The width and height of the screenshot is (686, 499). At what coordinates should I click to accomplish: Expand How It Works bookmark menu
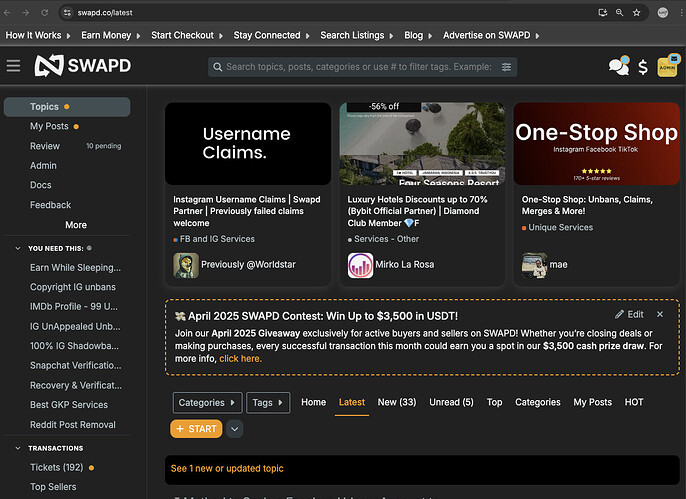point(38,35)
